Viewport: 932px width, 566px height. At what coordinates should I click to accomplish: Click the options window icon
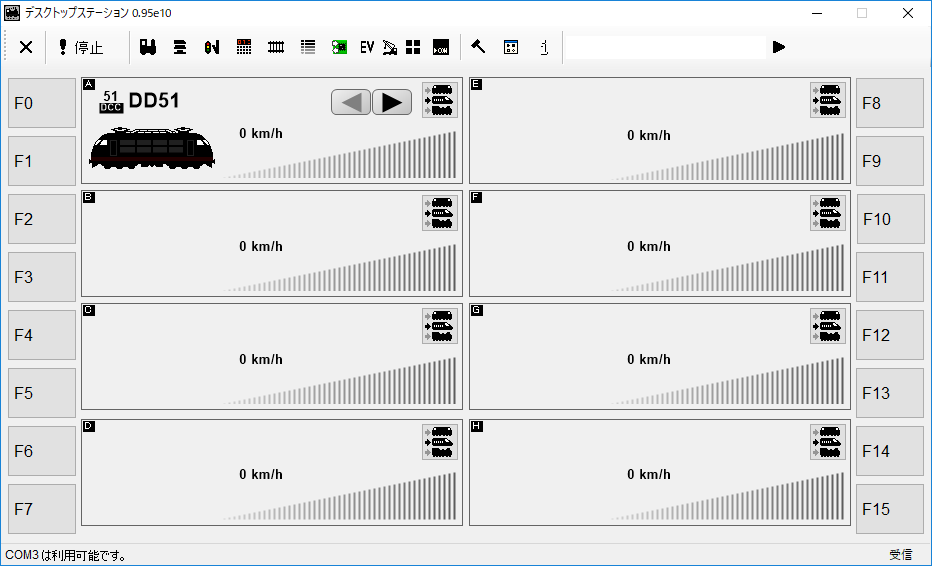pos(511,47)
